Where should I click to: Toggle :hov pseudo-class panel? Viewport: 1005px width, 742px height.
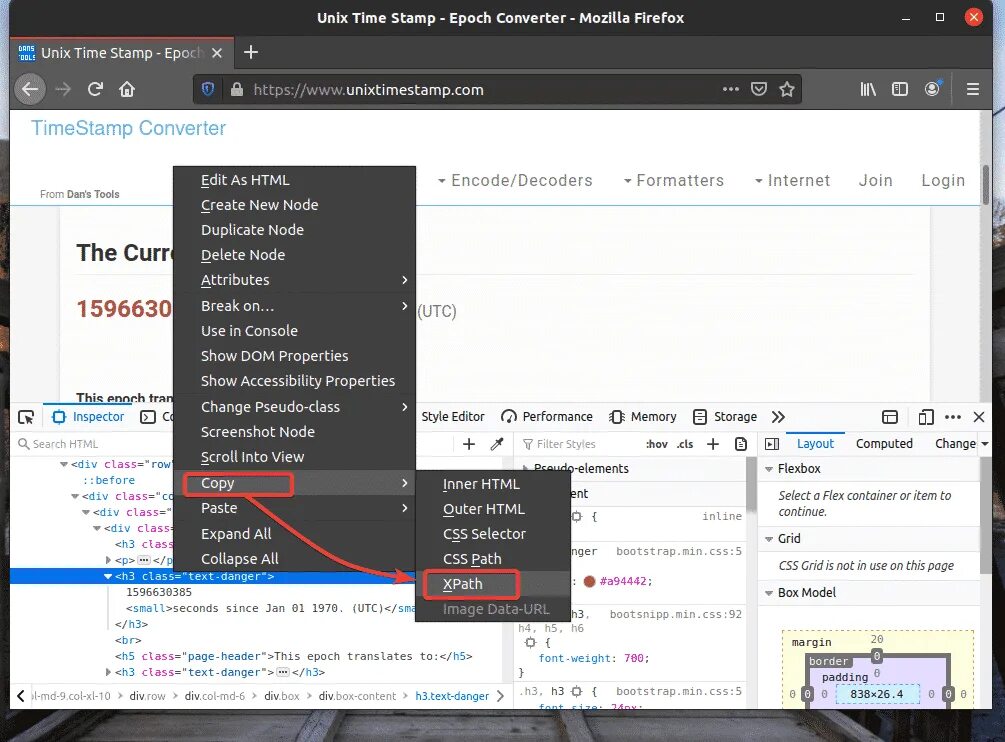coord(657,444)
